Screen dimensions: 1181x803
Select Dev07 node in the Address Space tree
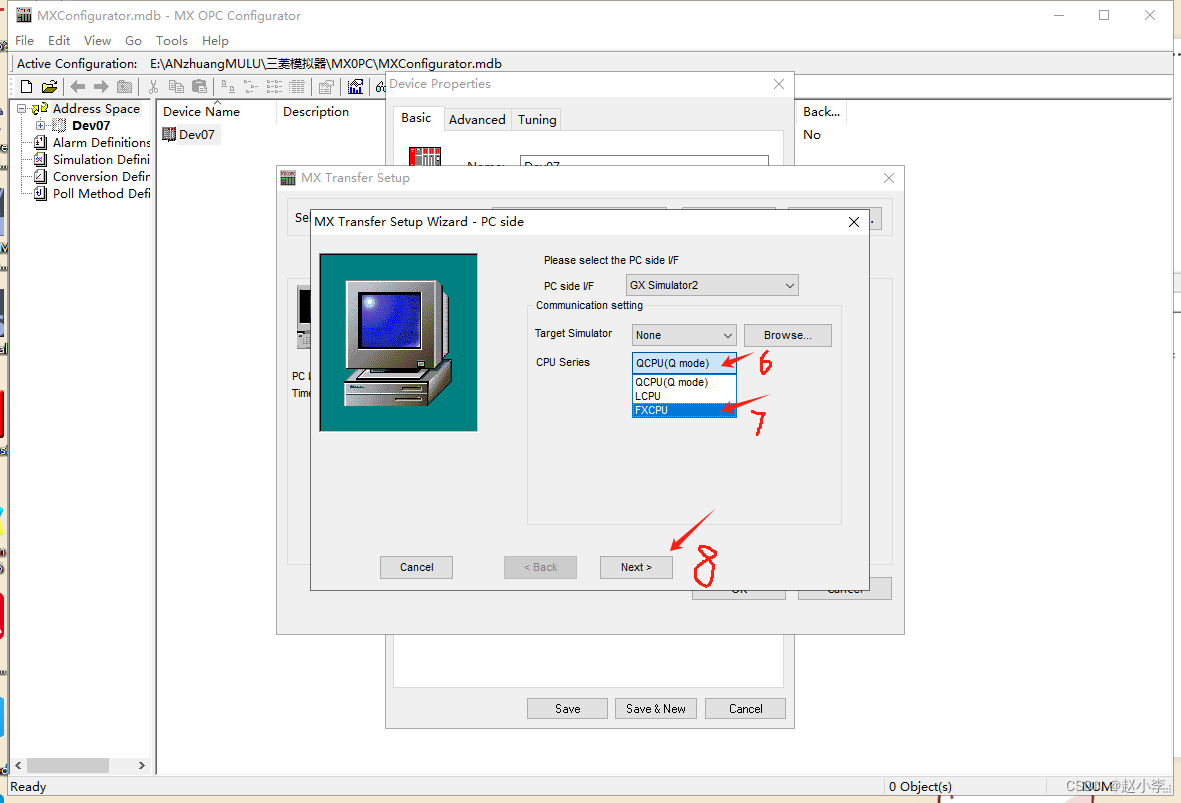pyautogui.click(x=91, y=126)
